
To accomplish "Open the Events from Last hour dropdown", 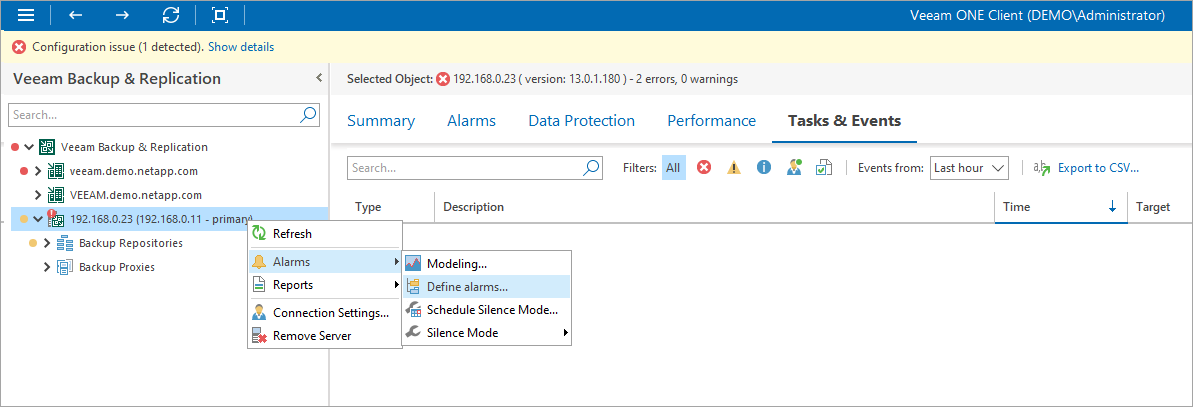I will 969,168.
